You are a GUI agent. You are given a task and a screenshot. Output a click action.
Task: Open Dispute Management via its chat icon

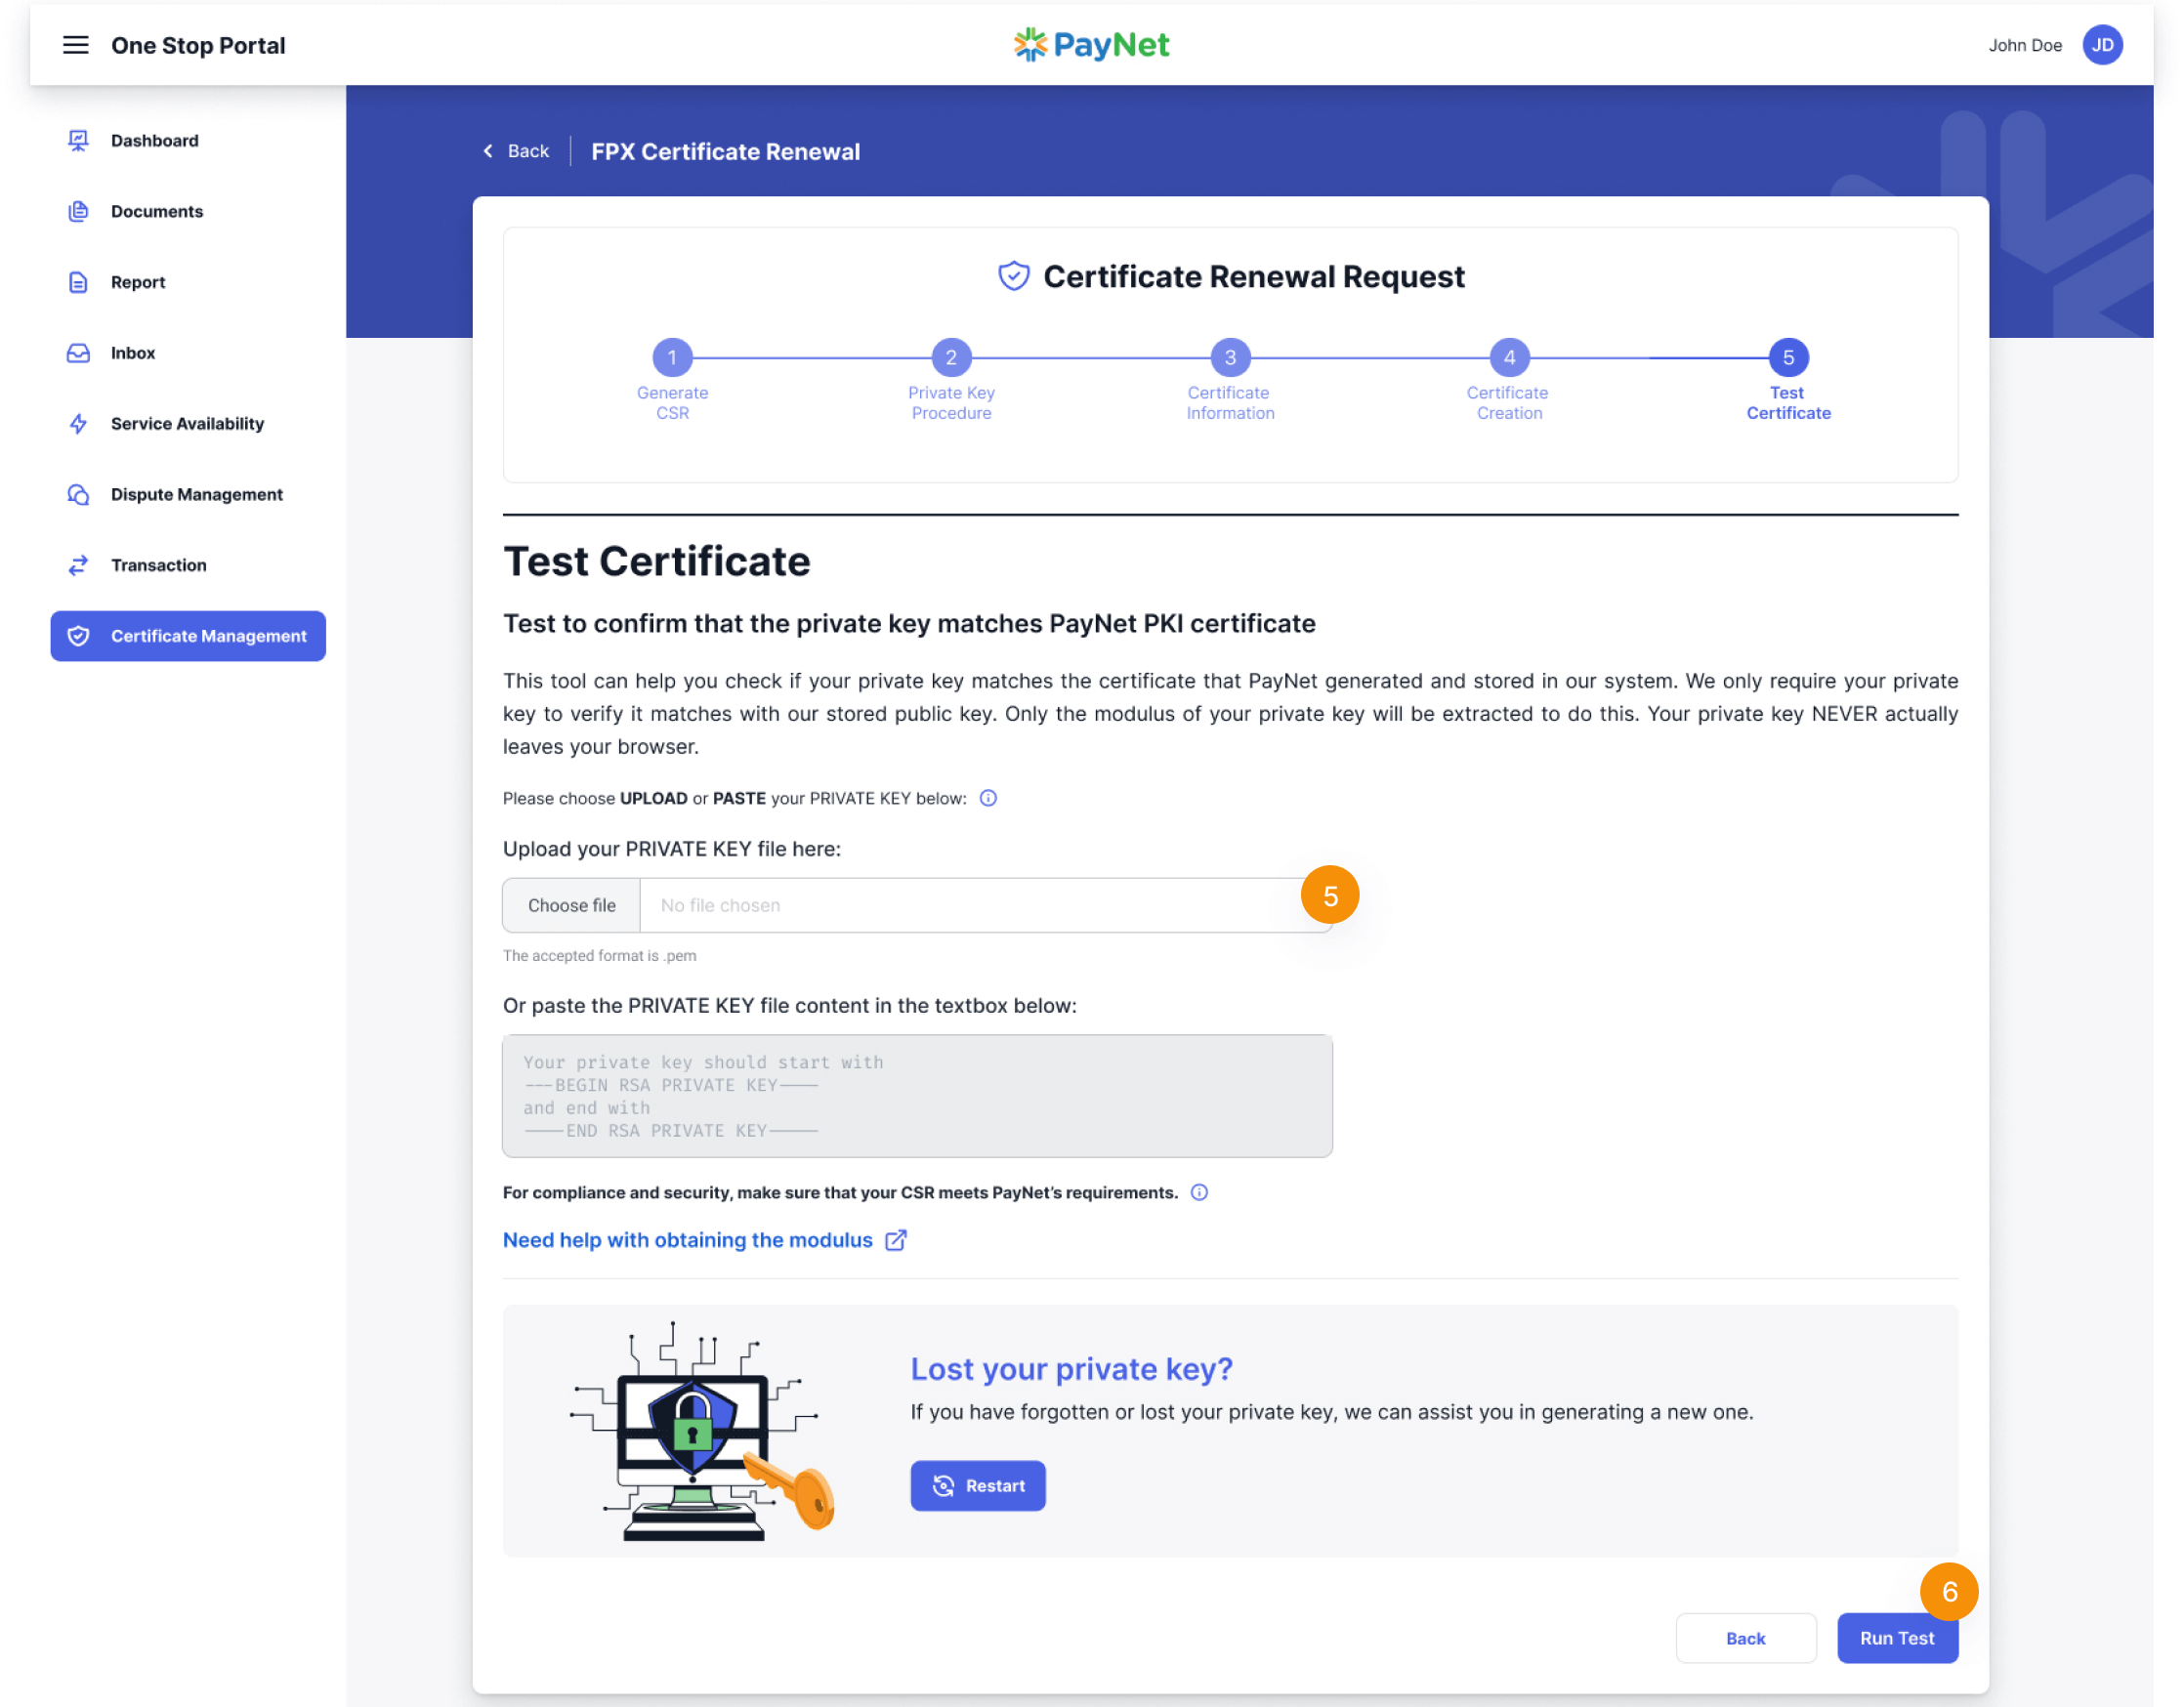tap(78, 494)
